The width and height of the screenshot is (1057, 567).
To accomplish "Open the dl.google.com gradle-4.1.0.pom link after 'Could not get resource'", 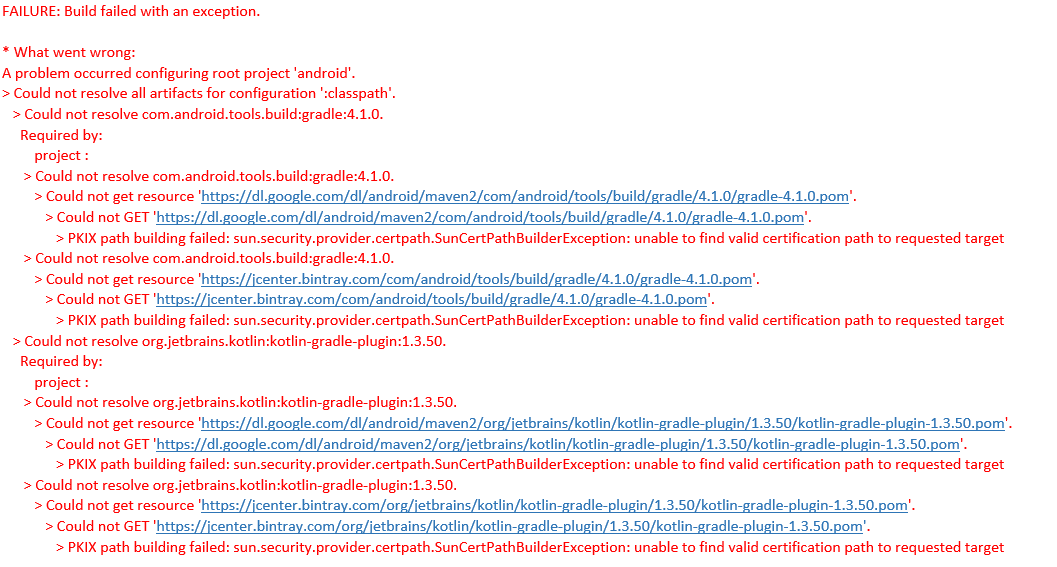I will (x=525, y=196).
